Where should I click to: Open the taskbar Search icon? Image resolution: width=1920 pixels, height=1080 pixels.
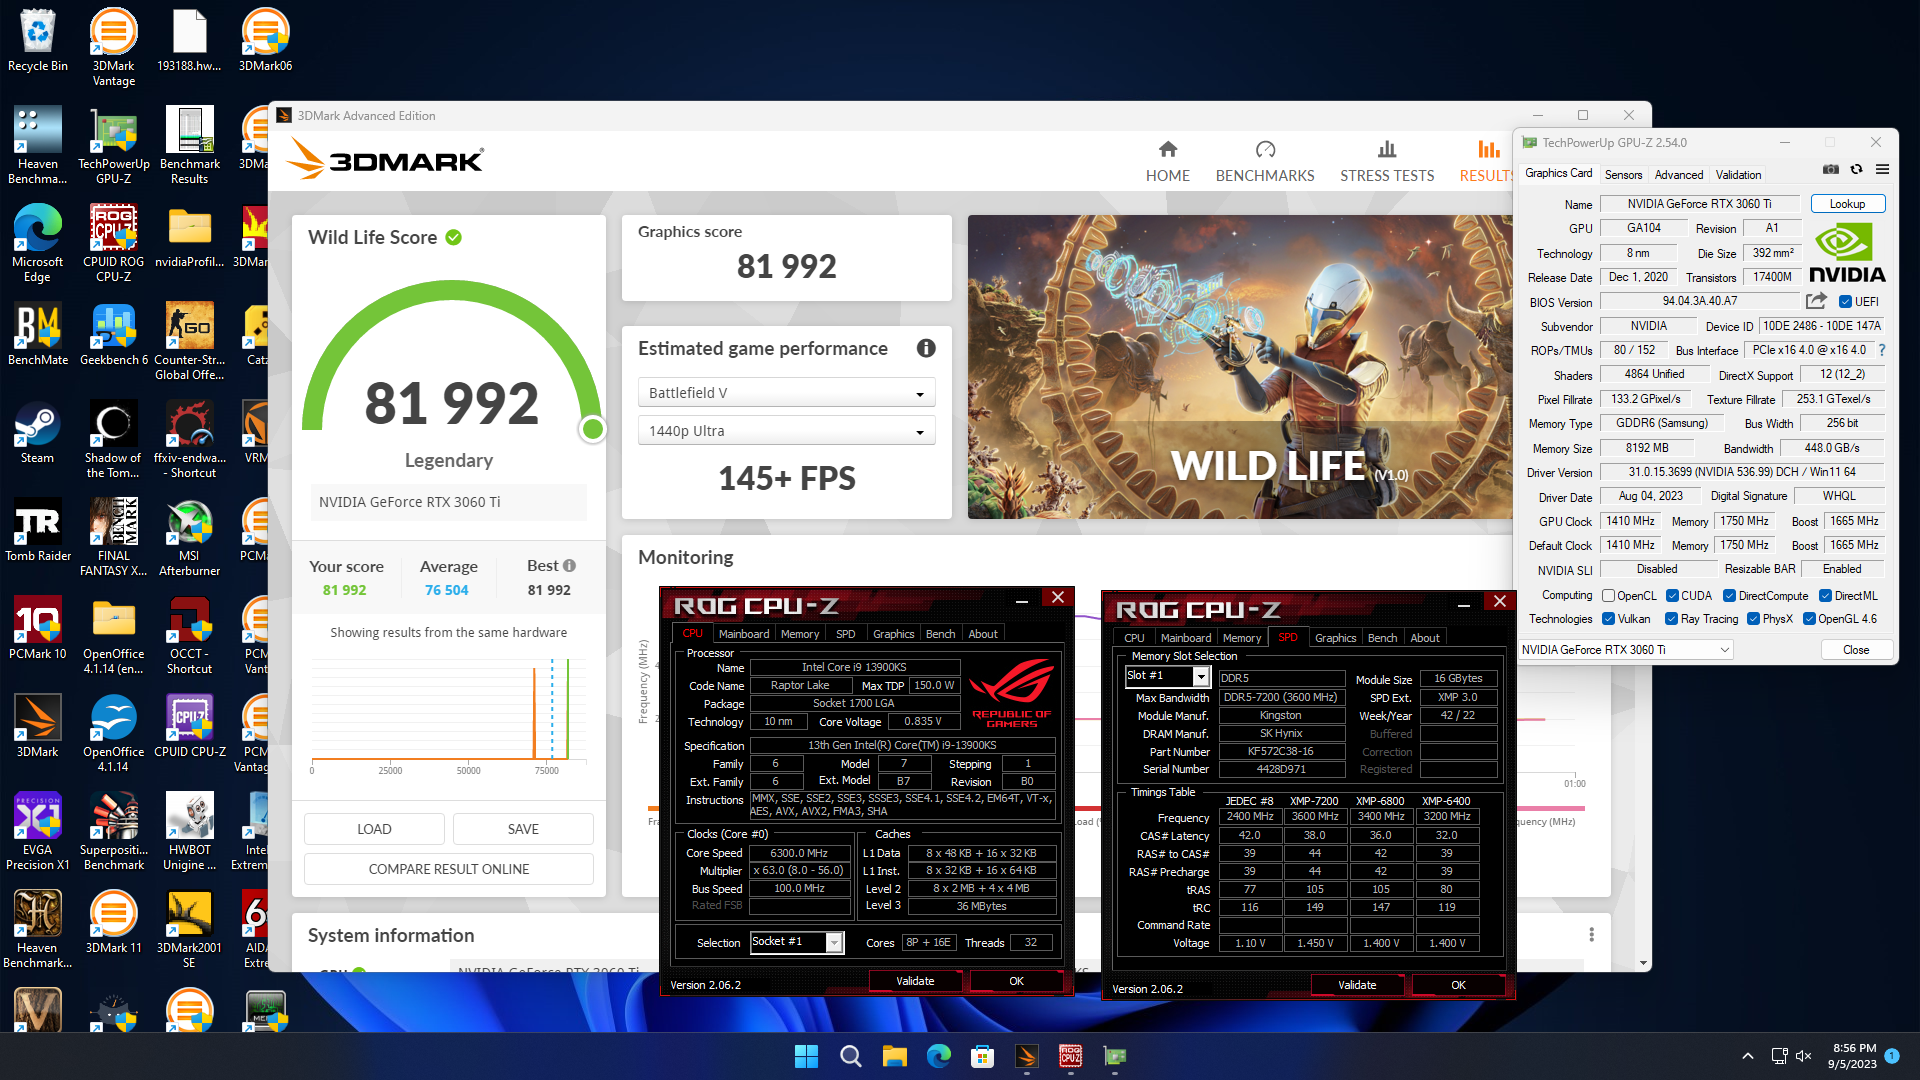tap(851, 1056)
